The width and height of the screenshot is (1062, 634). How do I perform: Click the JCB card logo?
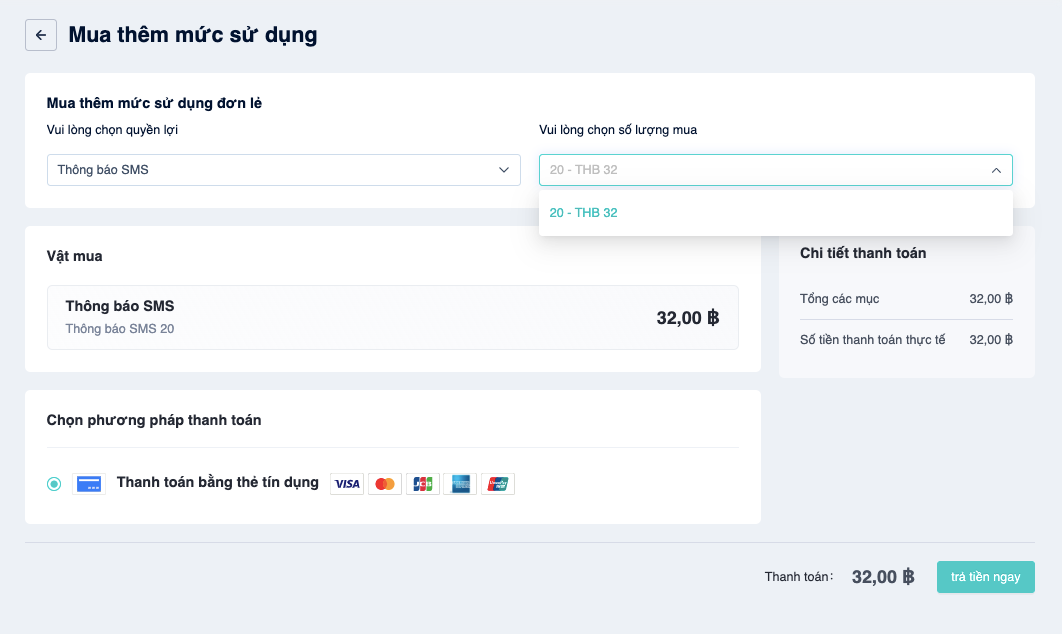(x=423, y=484)
